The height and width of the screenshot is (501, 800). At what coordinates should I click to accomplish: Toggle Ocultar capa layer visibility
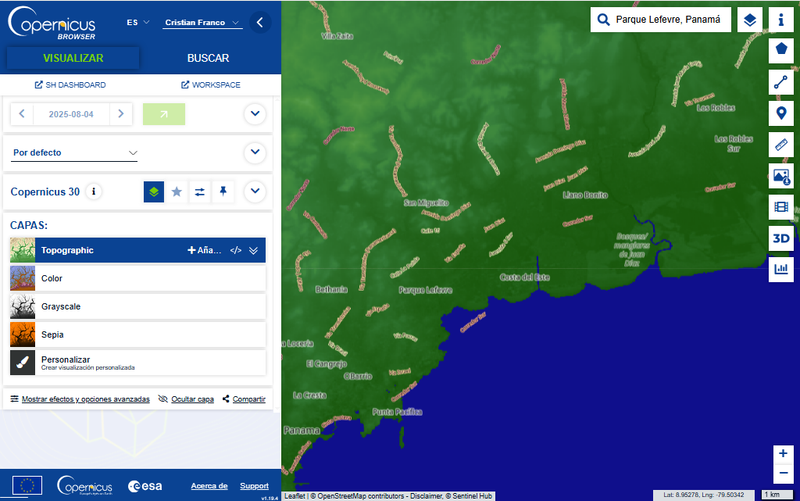[186, 399]
